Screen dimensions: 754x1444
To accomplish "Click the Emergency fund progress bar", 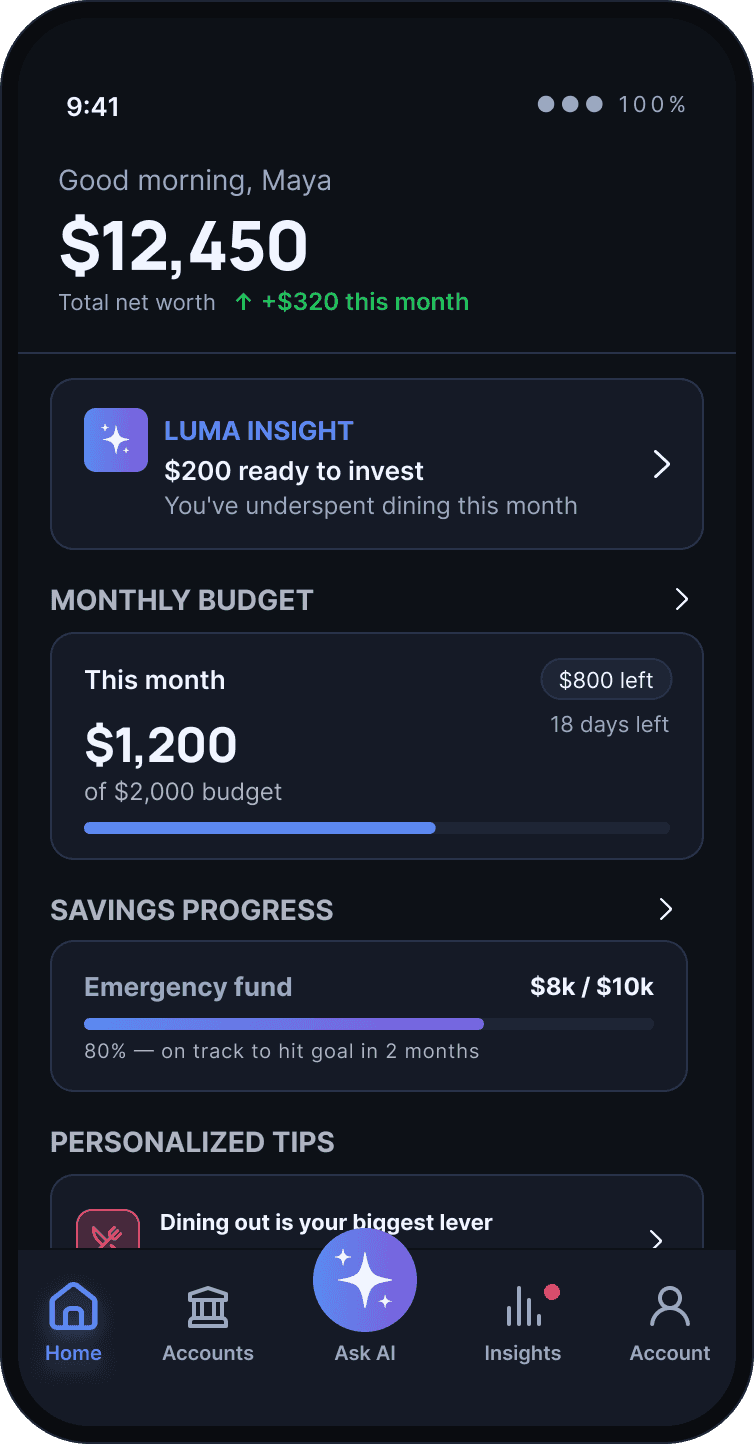I will pyautogui.click(x=369, y=1024).
